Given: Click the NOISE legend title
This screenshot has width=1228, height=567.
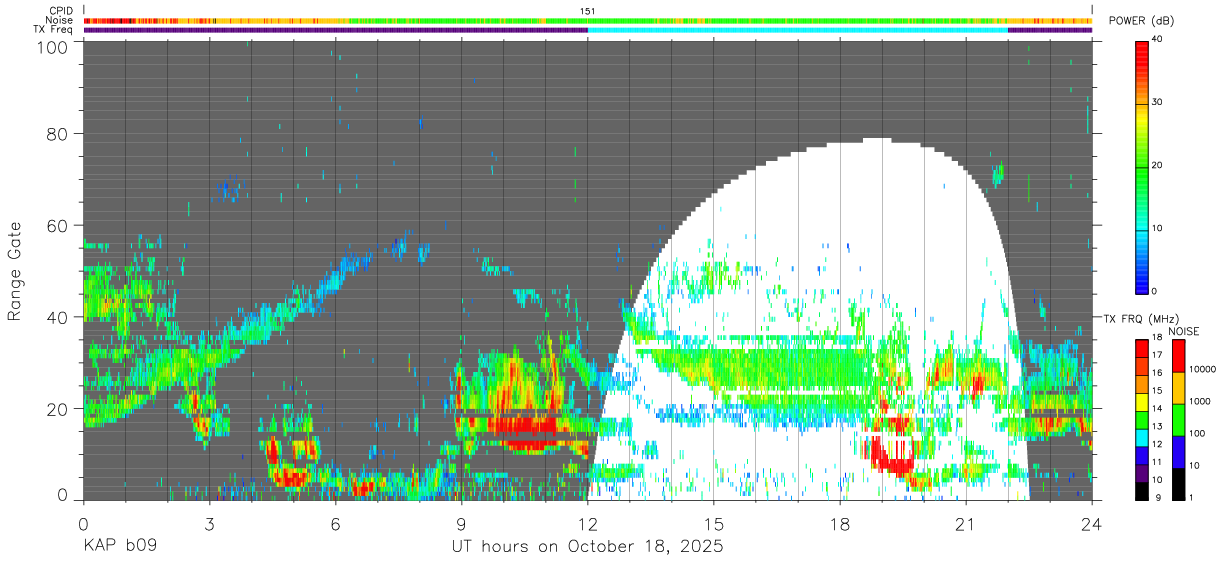Looking at the screenshot, I should pyautogui.click(x=1183, y=330).
